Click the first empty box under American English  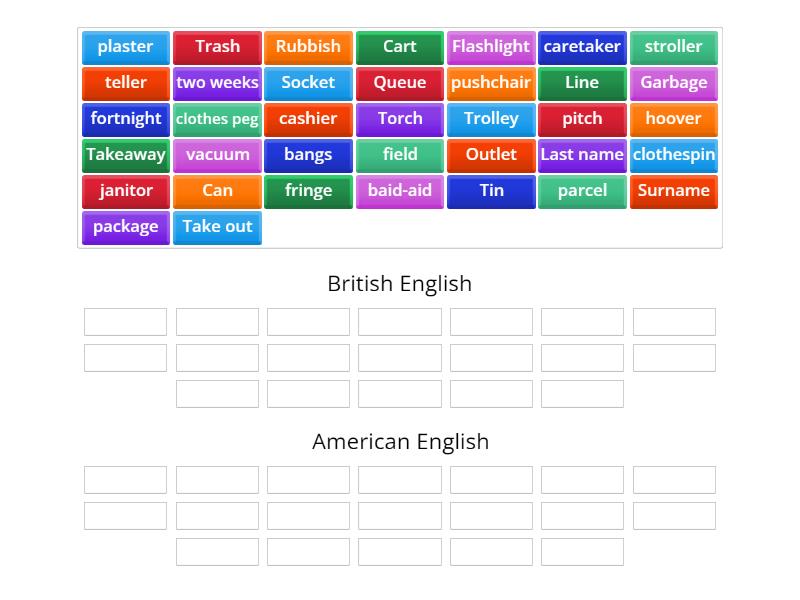pyautogui.click(x=125, y=479)
